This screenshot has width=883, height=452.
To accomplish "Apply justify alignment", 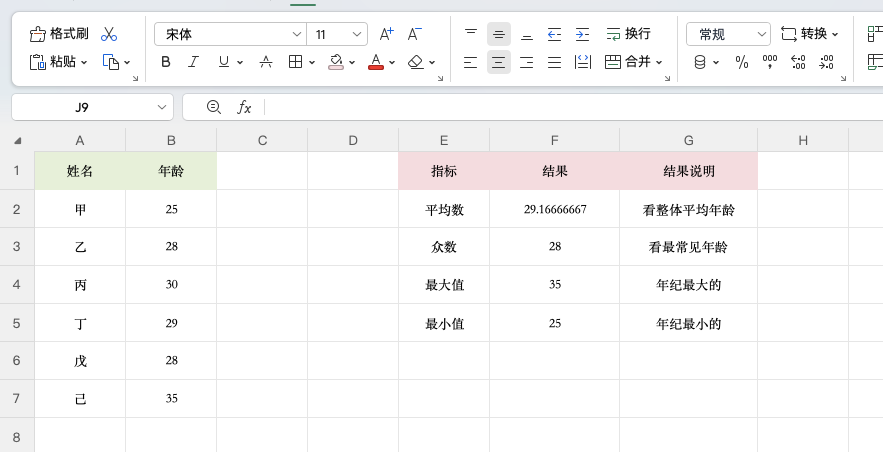I will [555, 62].
